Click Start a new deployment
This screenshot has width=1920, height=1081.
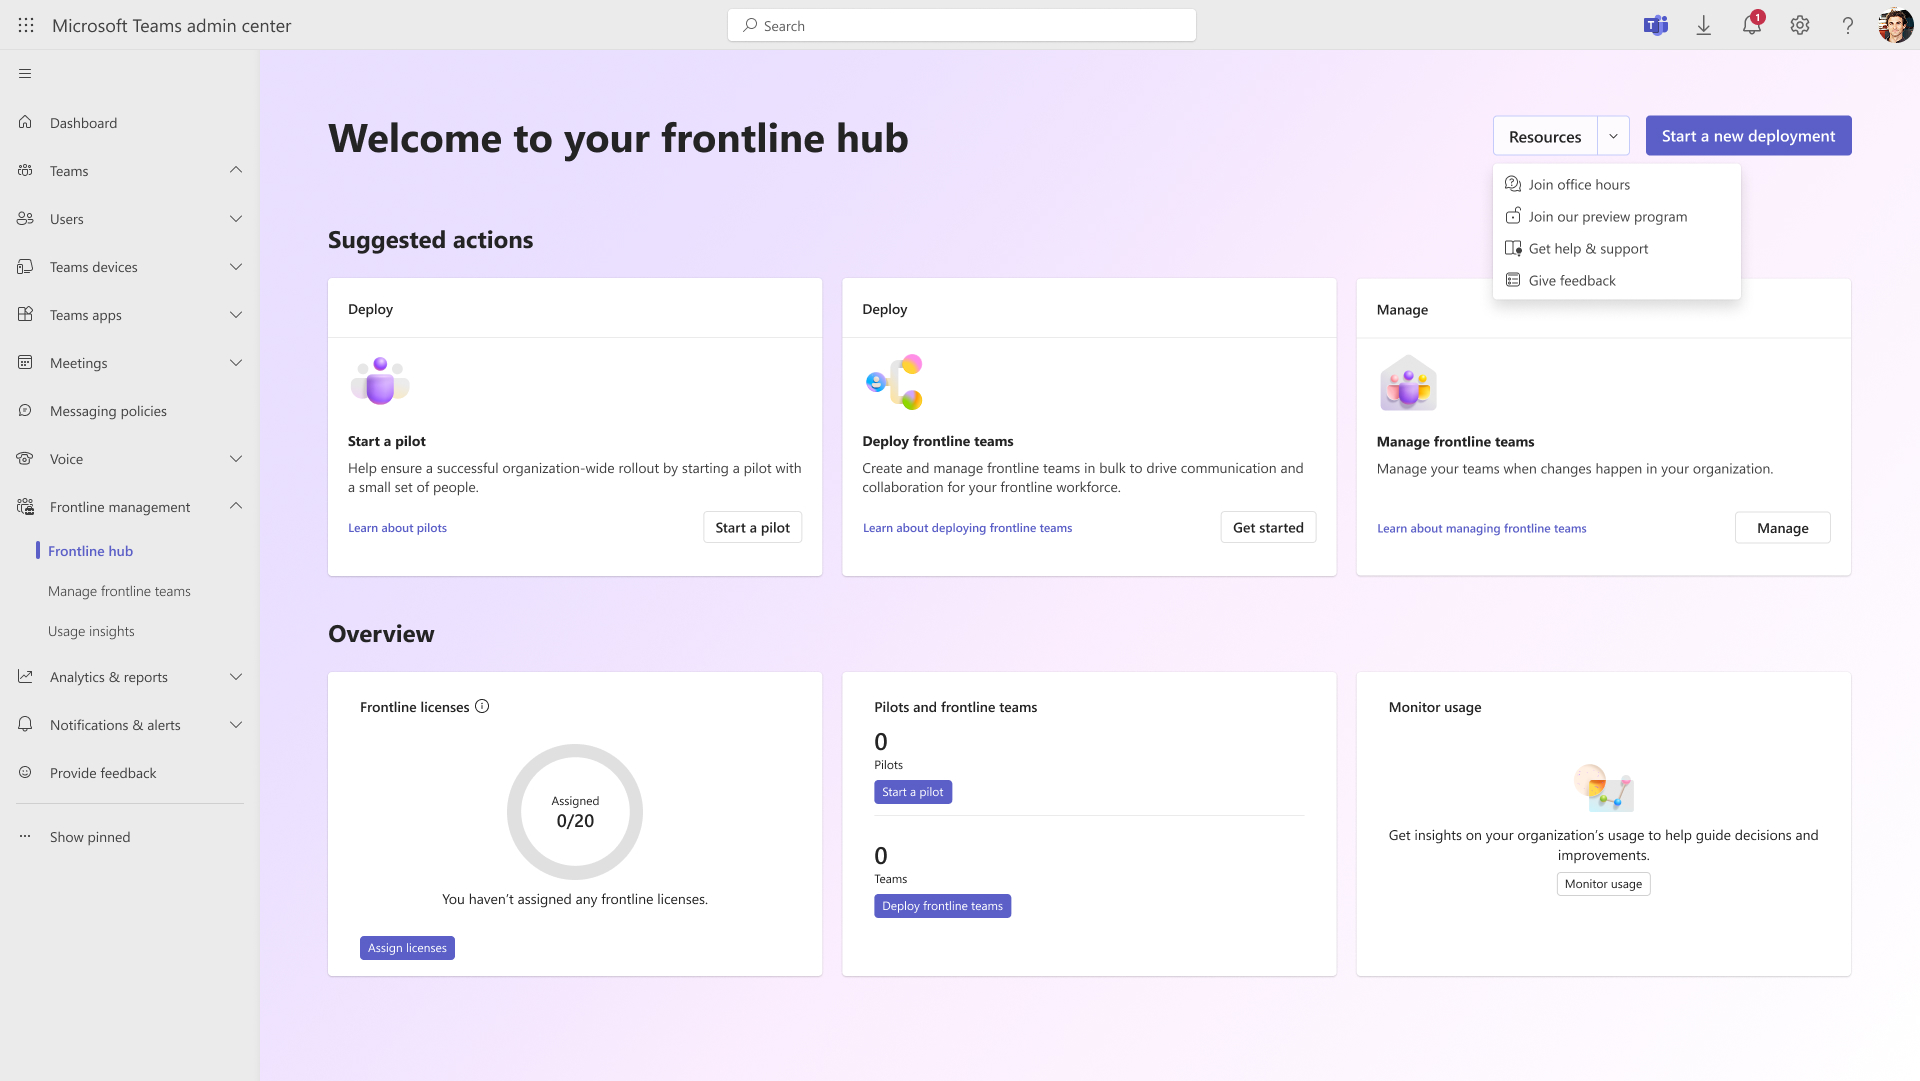1748,135
